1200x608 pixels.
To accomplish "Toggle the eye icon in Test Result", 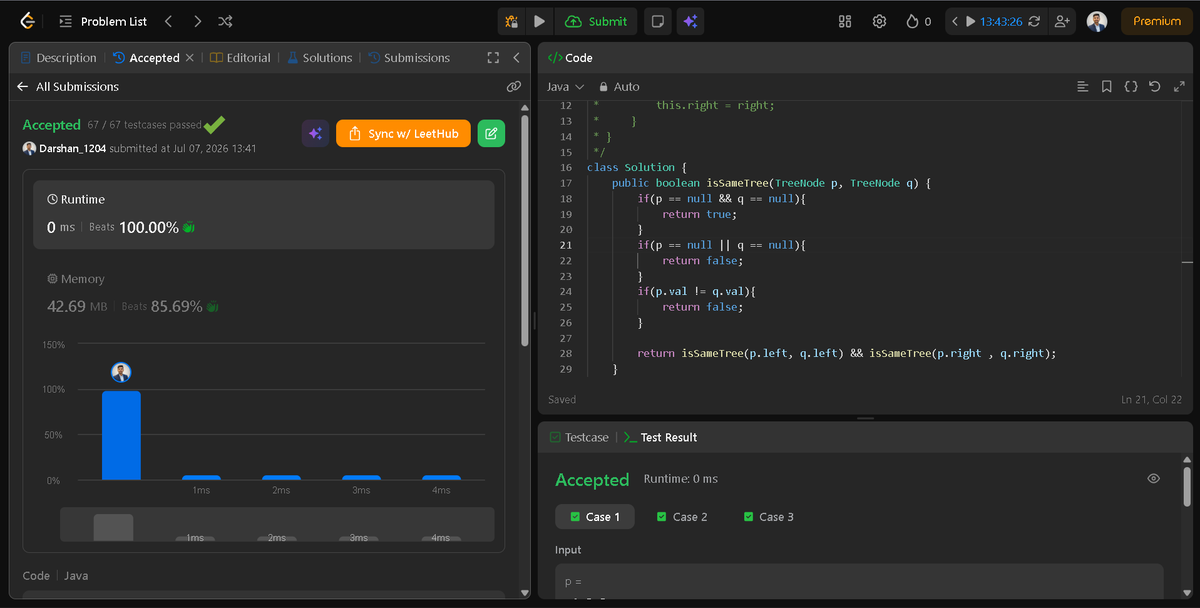I will click(x=1154, y=479).
